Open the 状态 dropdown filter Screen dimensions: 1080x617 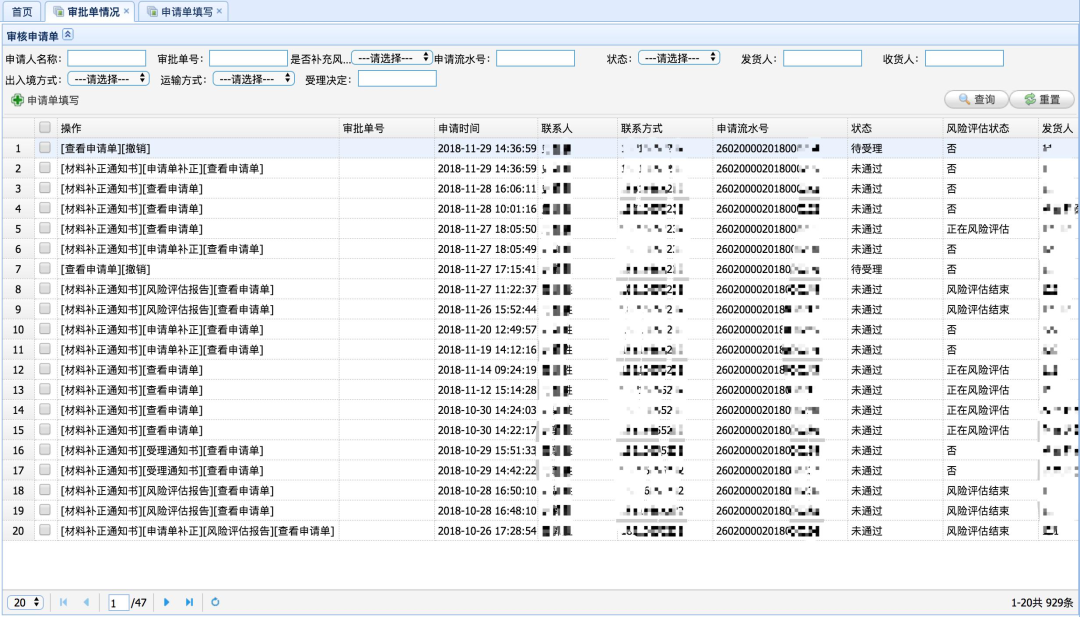(679, 58)
